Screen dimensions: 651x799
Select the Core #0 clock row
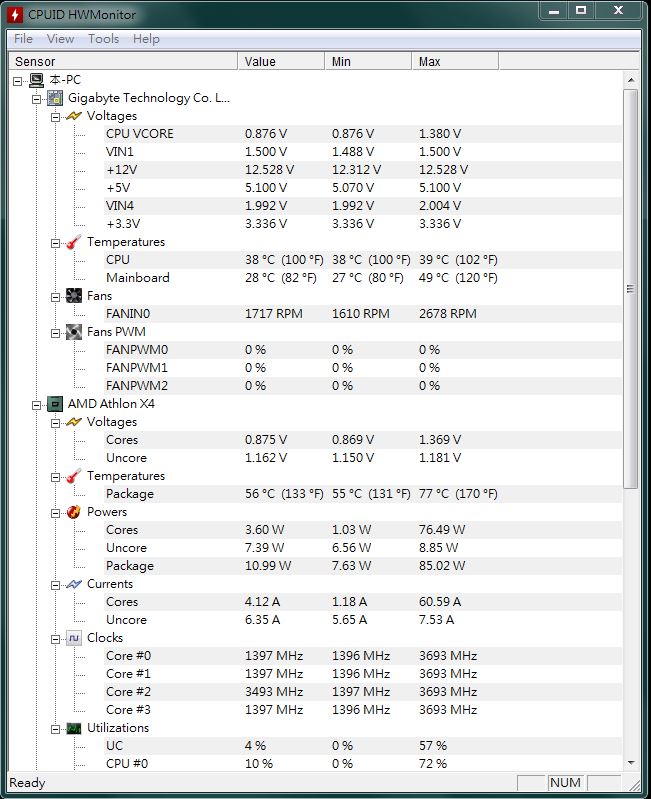[x=363, y=656]
